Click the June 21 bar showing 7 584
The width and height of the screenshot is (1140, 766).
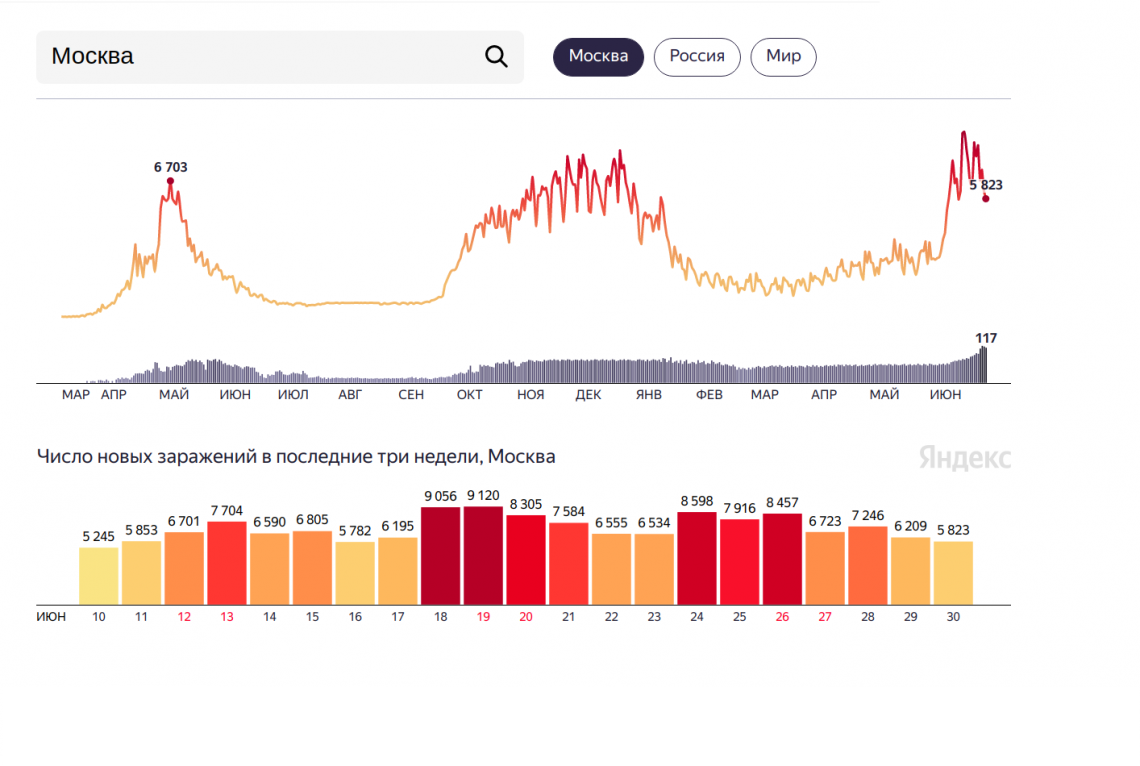568,563
